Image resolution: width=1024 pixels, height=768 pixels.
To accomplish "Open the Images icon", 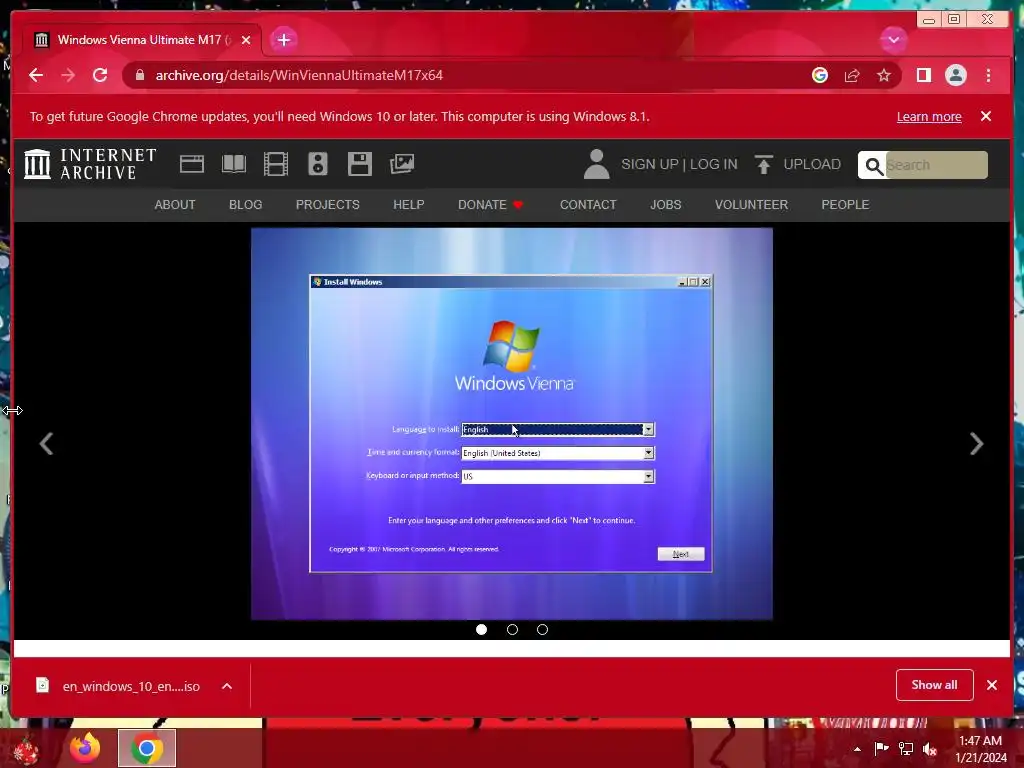I will click(x=402, y=164).
